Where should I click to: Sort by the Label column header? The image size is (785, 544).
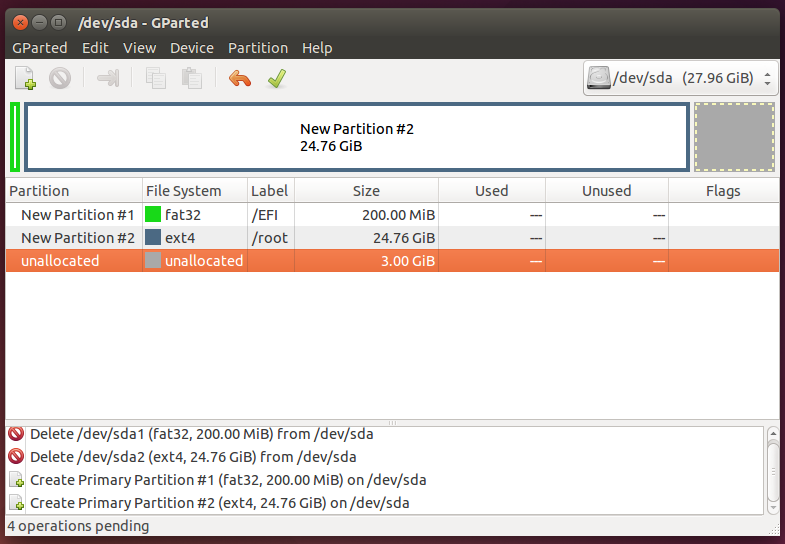tap(271, 191)
